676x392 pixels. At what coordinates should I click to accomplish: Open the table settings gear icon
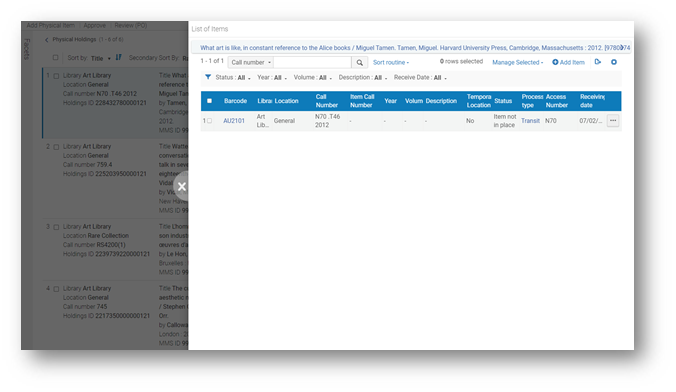[x=613, y=62]
